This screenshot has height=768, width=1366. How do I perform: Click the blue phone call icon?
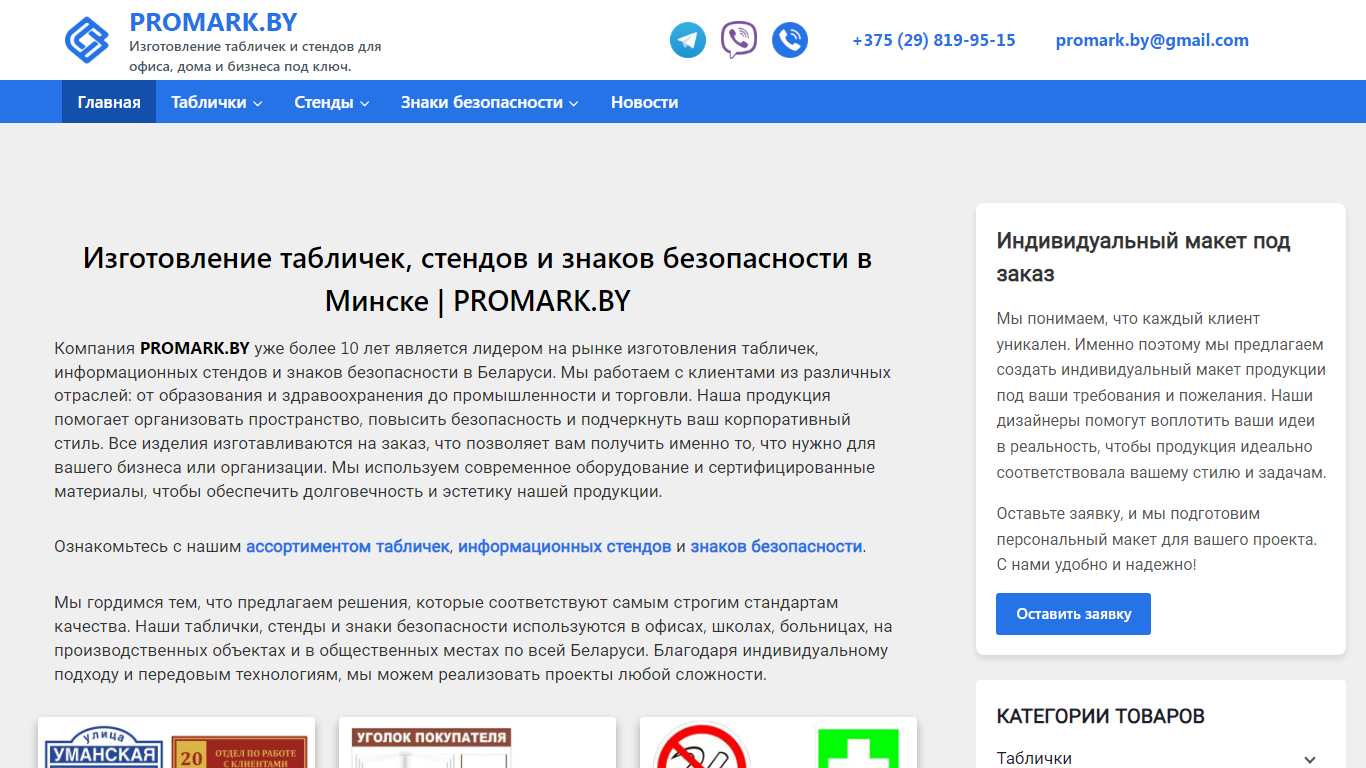[x=790, y=40]
